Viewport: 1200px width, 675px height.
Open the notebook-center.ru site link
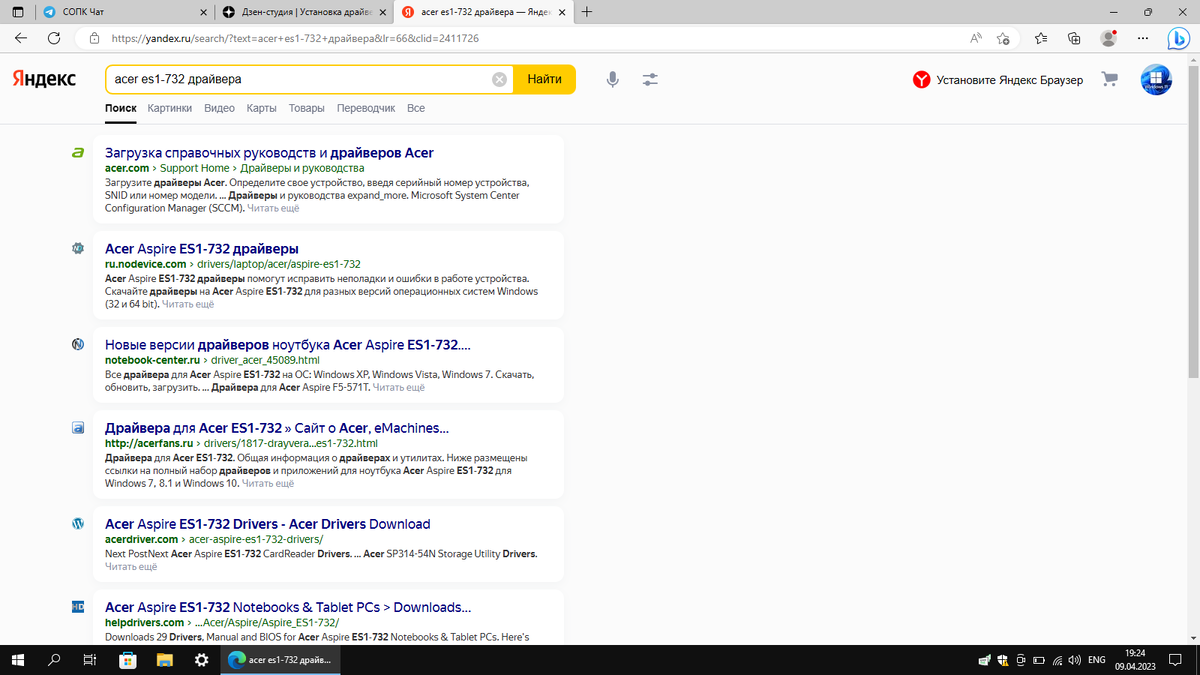click(152, 360)
